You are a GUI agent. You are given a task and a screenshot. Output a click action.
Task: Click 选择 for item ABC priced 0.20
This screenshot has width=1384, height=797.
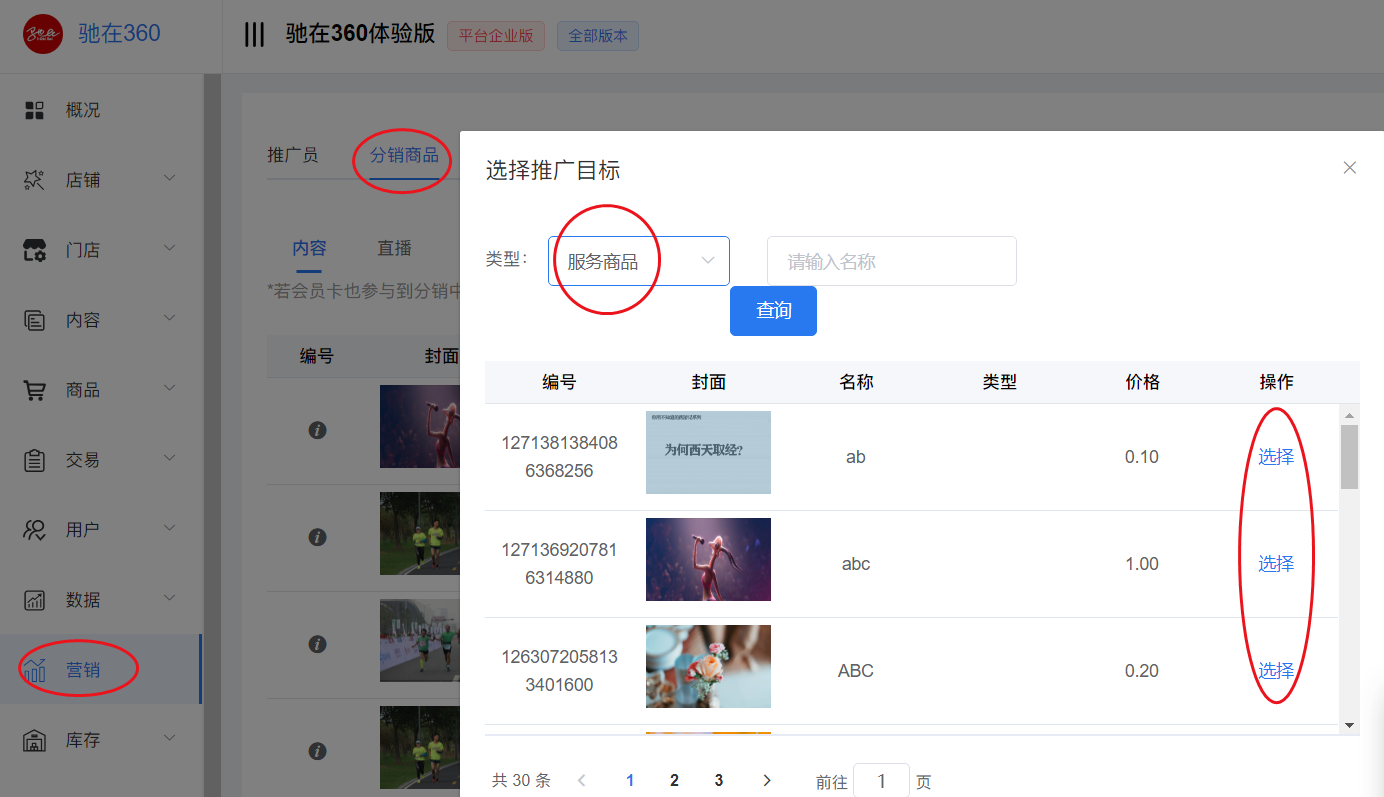[x=1276, y=671]
